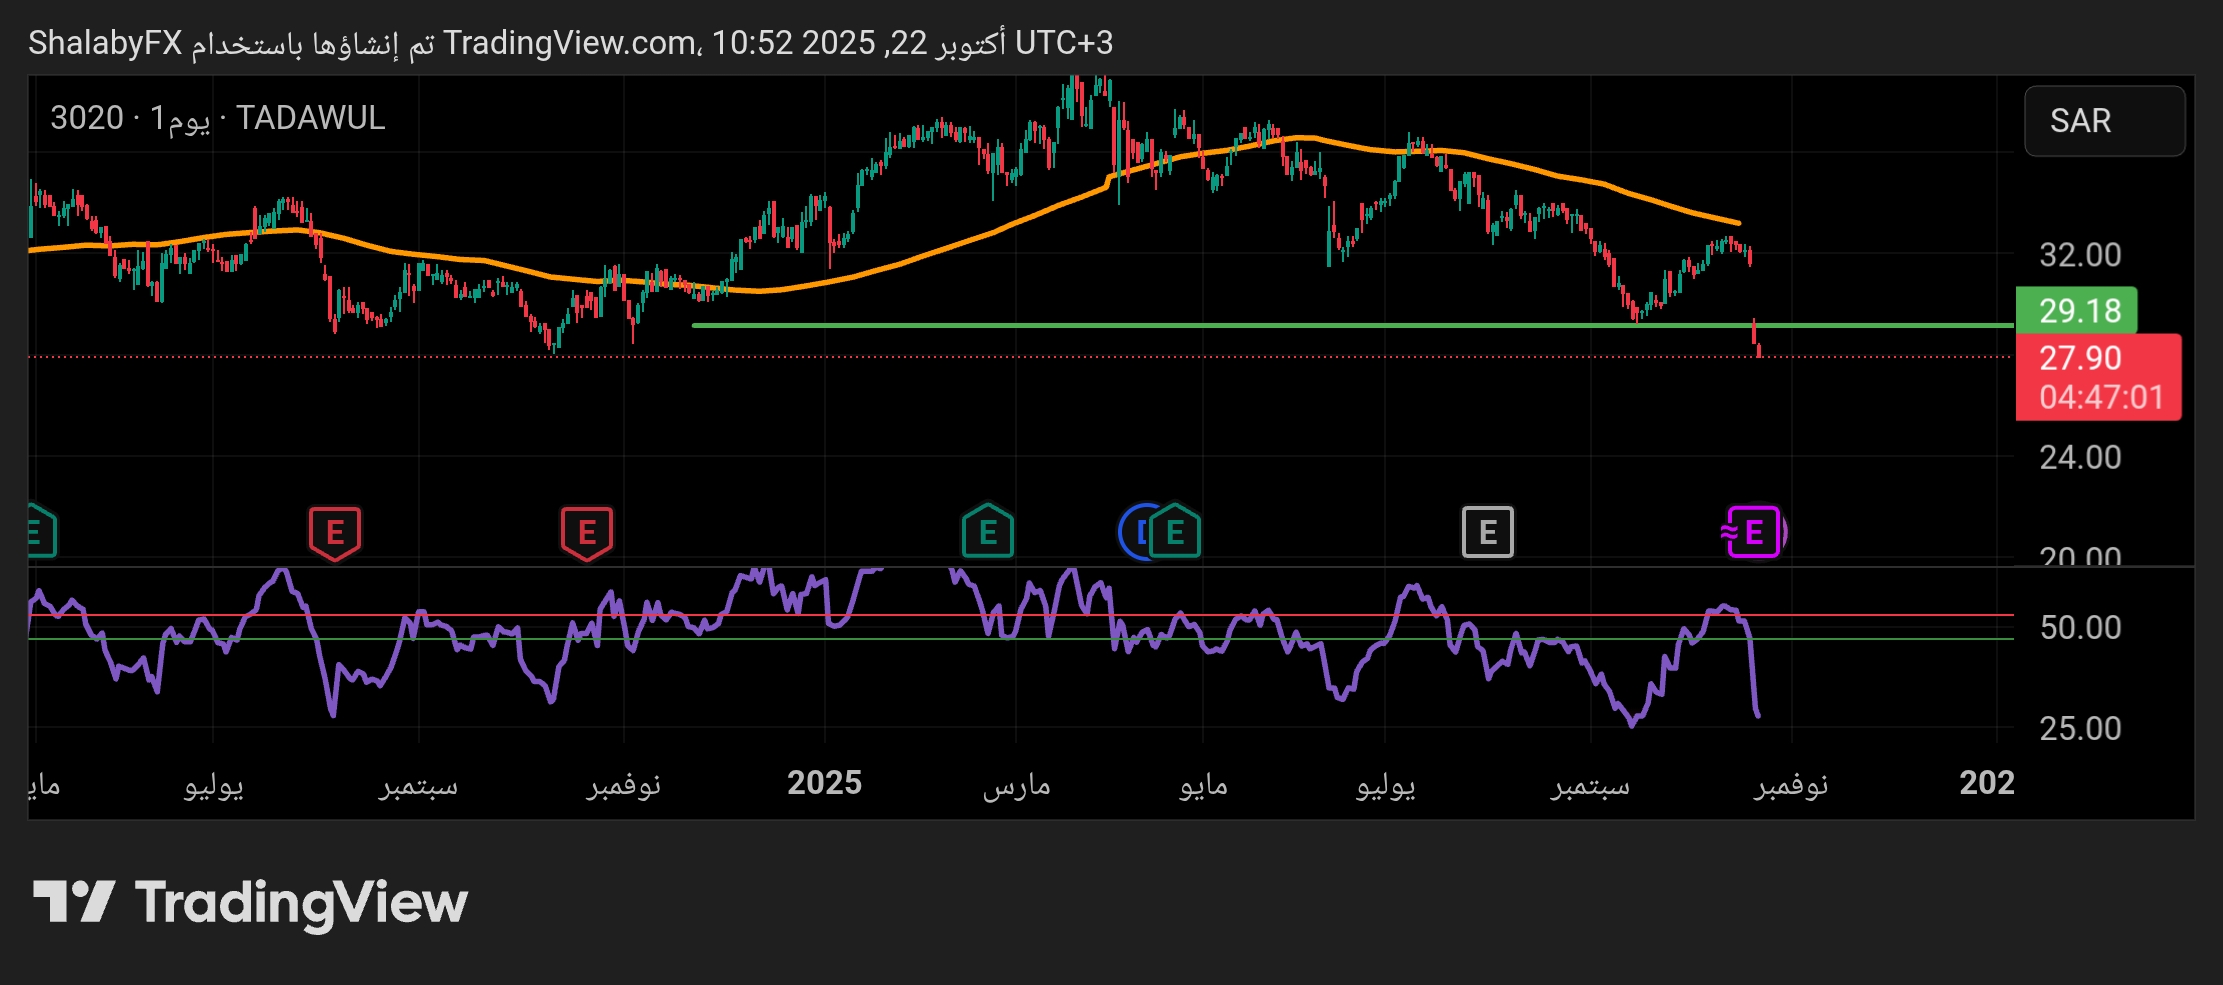Click the 50.00 level on RSI scale
Viewport: 2223px width, 985px height.
[x=2080, y=628]
